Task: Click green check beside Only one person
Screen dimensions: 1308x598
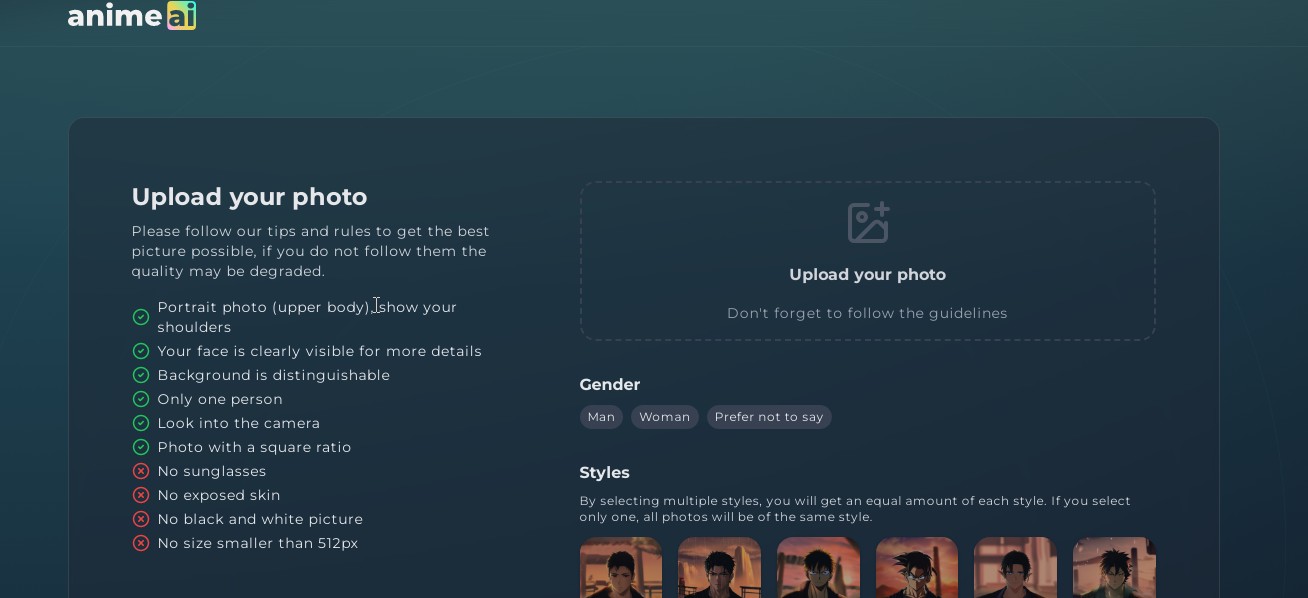Action: click(141, 399)
